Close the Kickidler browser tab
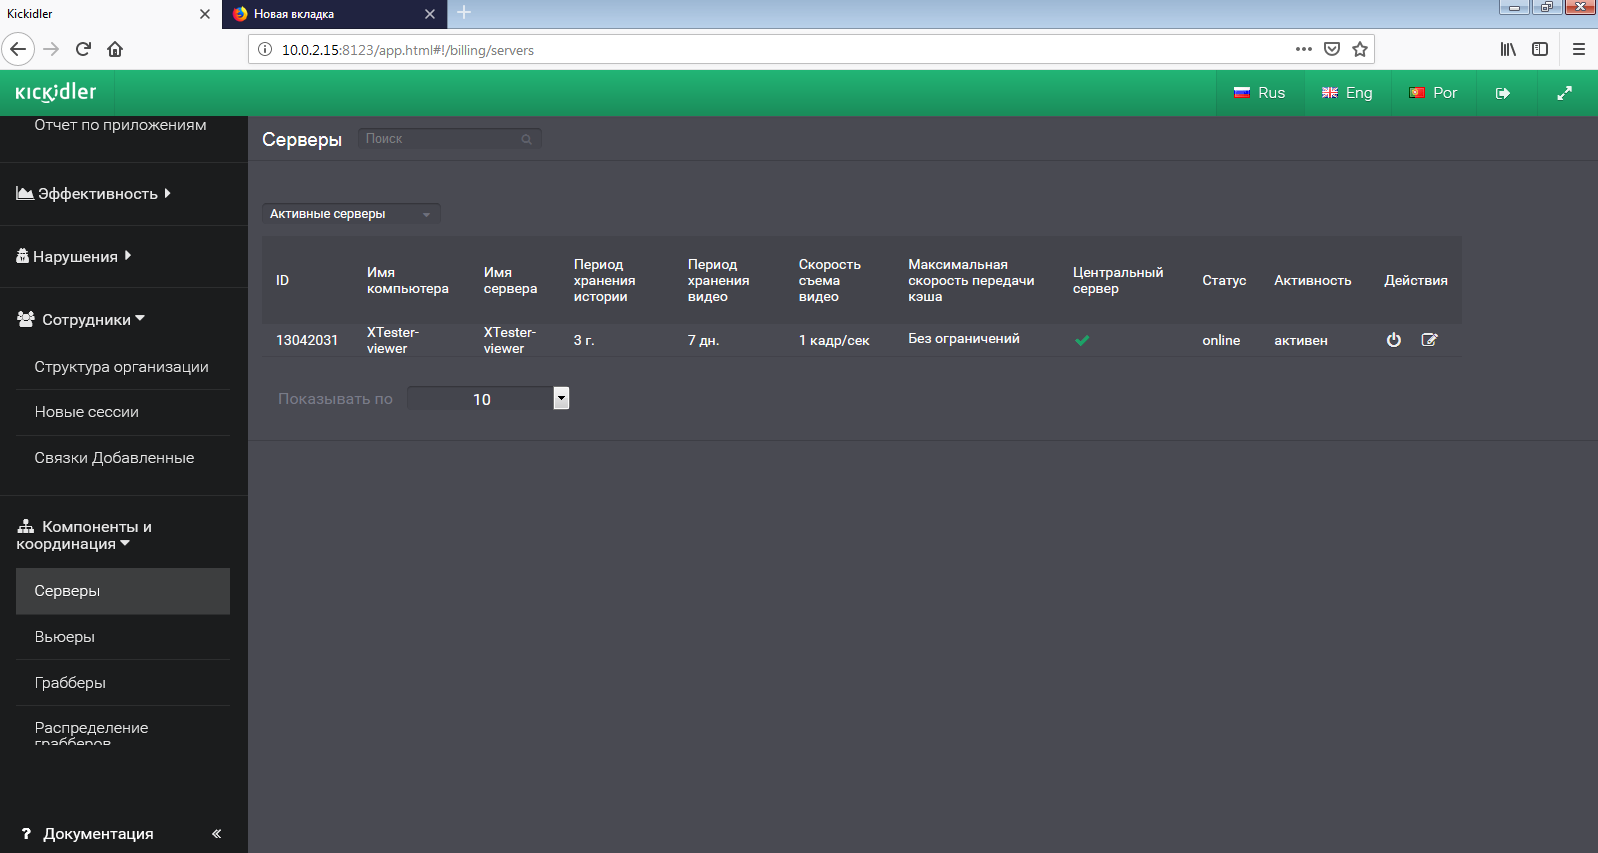The width and height of the screenshot is (1598, 853). point(205,14)
